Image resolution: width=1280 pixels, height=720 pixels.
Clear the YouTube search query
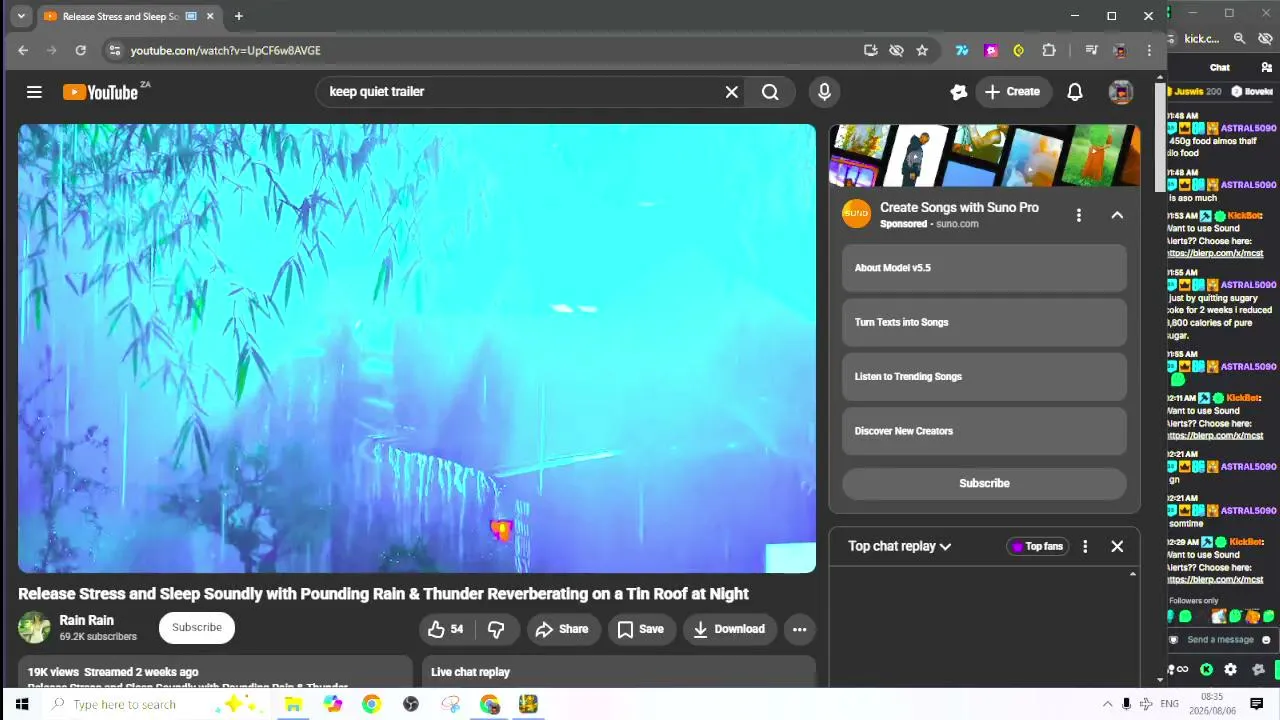[732, 92]
